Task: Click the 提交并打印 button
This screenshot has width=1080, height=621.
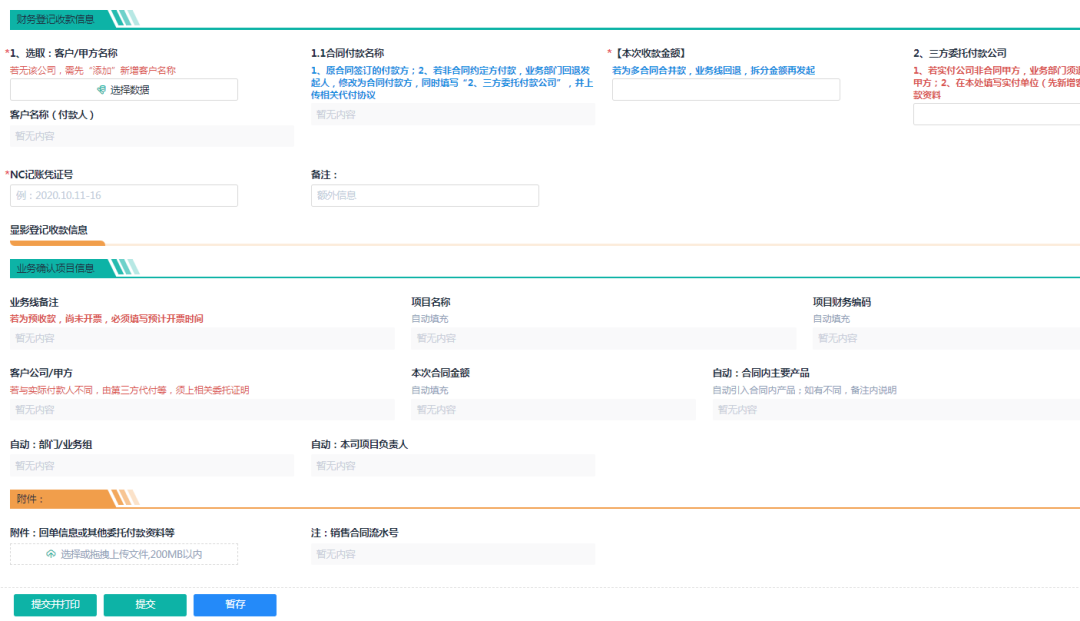Action: (x=55, y=604)
